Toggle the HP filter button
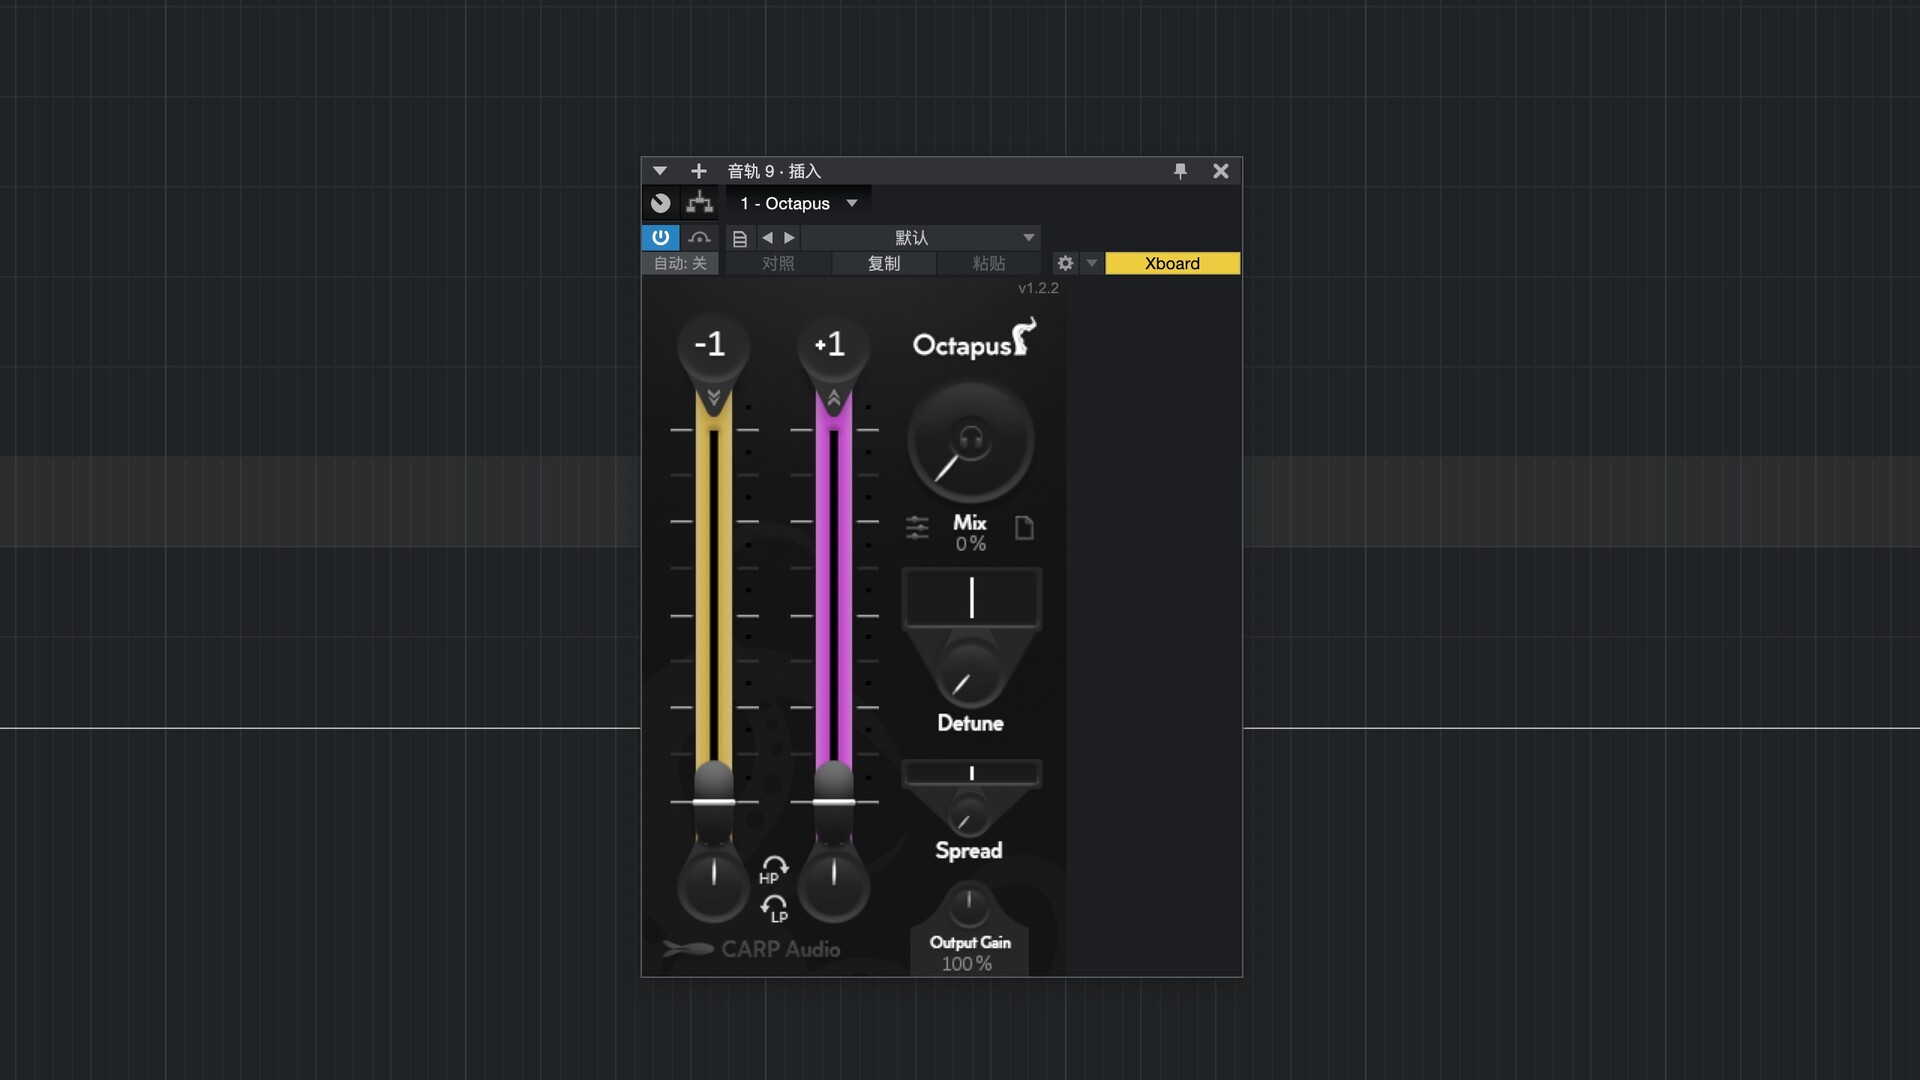 [773, 870]
